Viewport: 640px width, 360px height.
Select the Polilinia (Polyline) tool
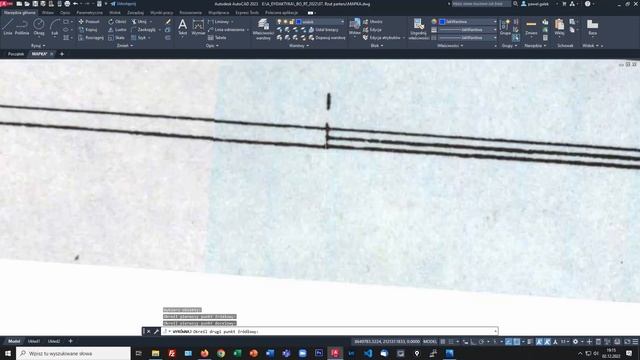[x=22, y=27]
